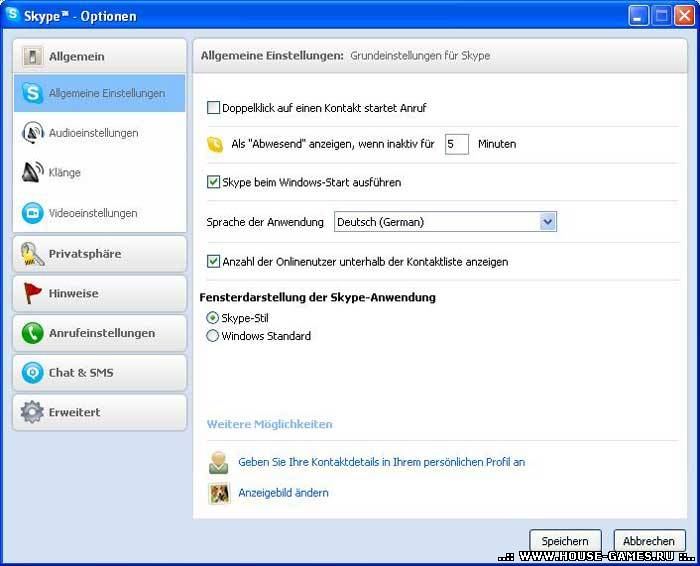
Task: Minimize the Skype Optionen window
Action: click(638, 16)
